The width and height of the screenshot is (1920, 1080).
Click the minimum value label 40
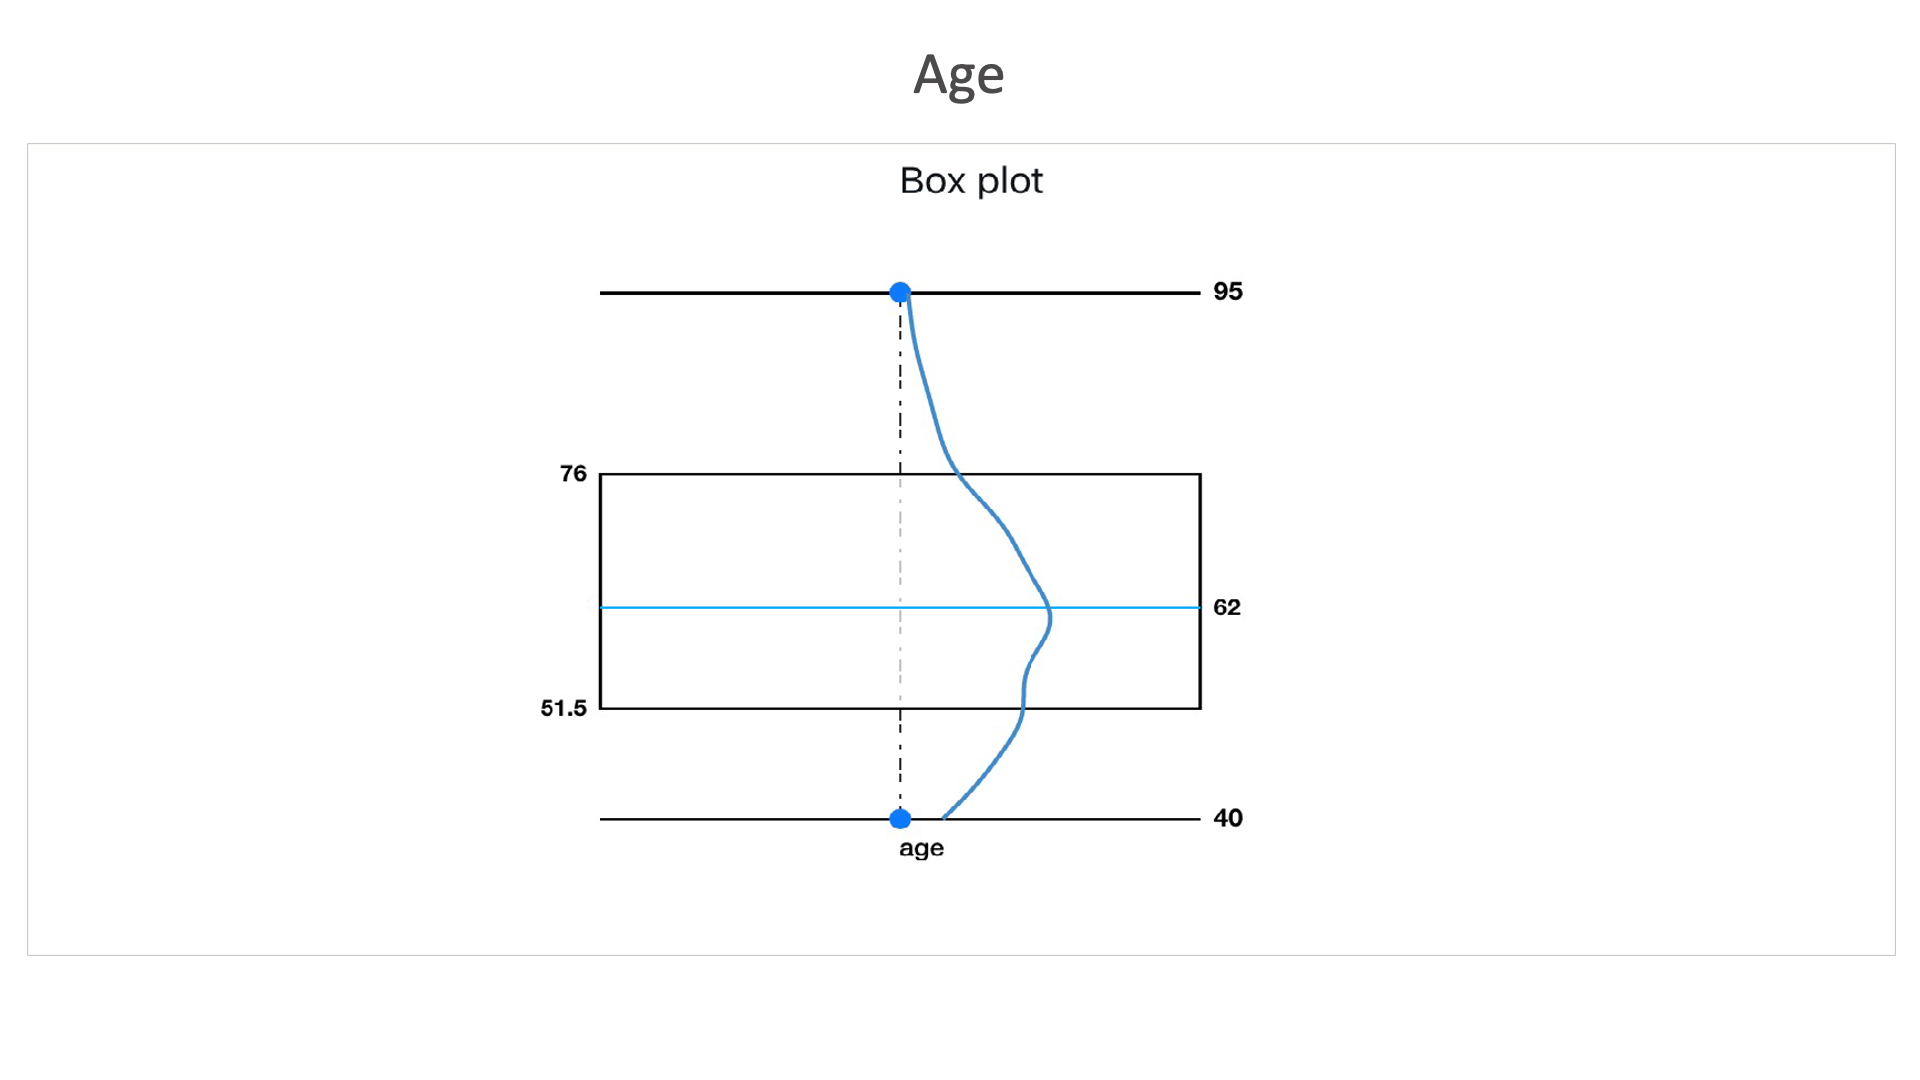pos(1228,818)
